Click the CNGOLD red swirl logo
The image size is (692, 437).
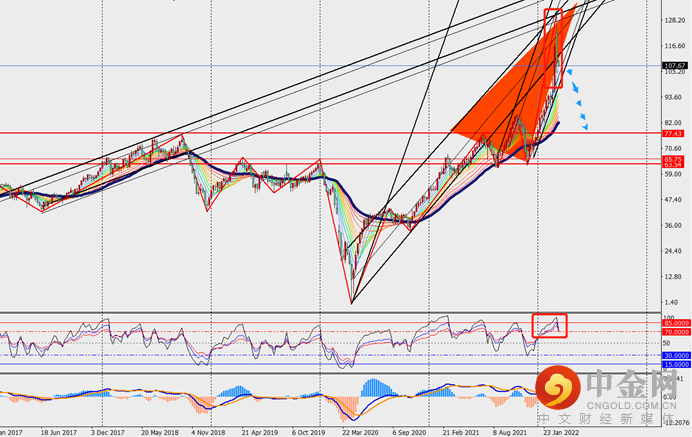point(558,387)
